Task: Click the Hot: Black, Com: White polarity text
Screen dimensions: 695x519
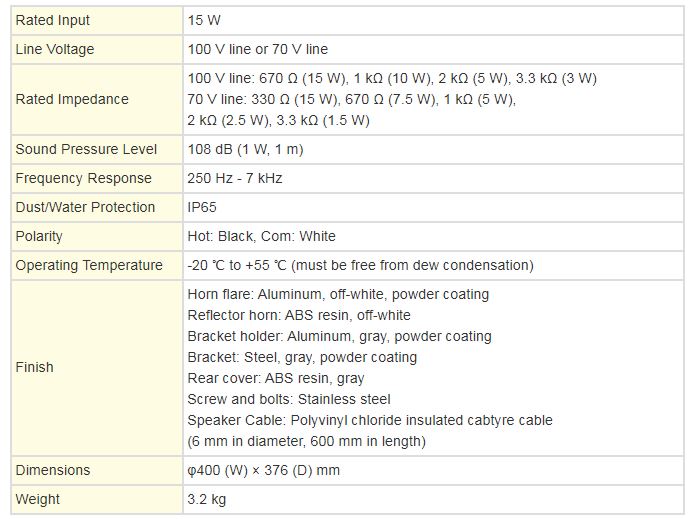Action: [262, 236]
